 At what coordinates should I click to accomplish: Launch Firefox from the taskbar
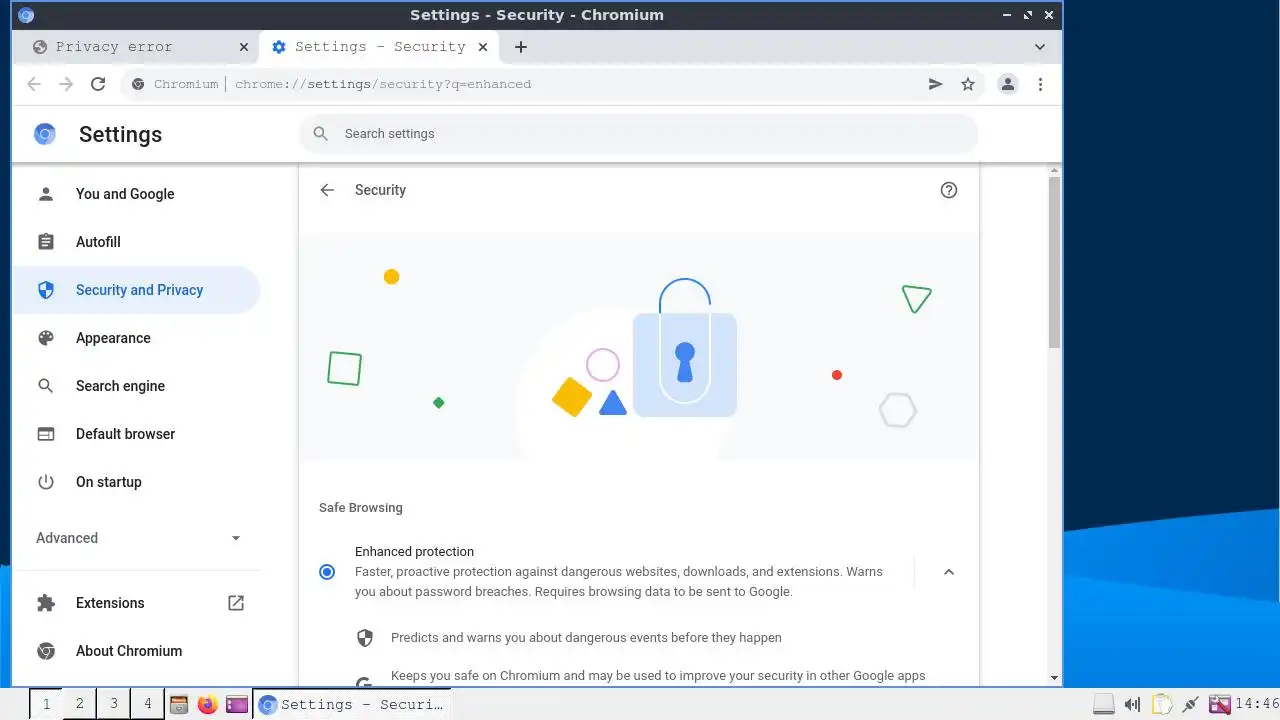tap(208, 704)
